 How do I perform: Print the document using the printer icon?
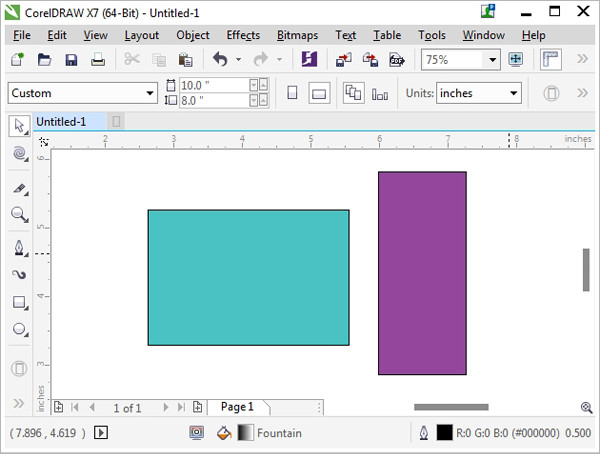[x=98, y=60]
